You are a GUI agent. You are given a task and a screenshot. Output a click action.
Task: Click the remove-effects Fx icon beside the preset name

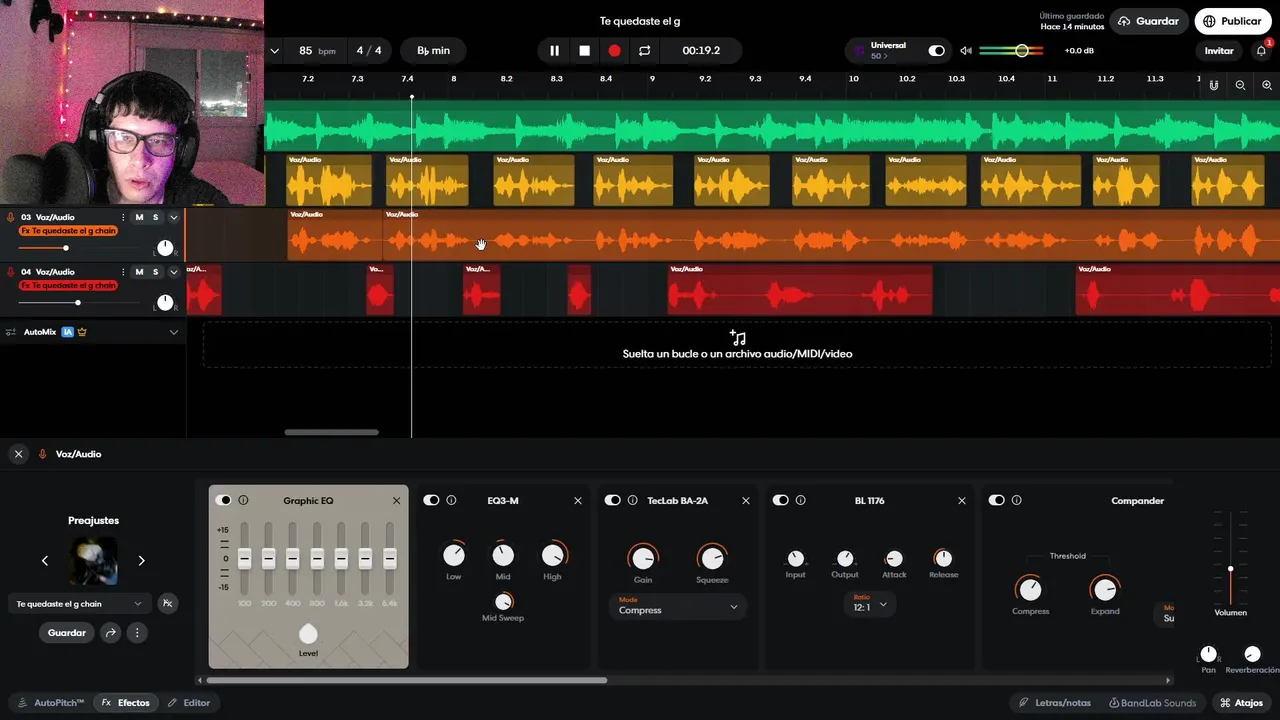pos(168,604)
